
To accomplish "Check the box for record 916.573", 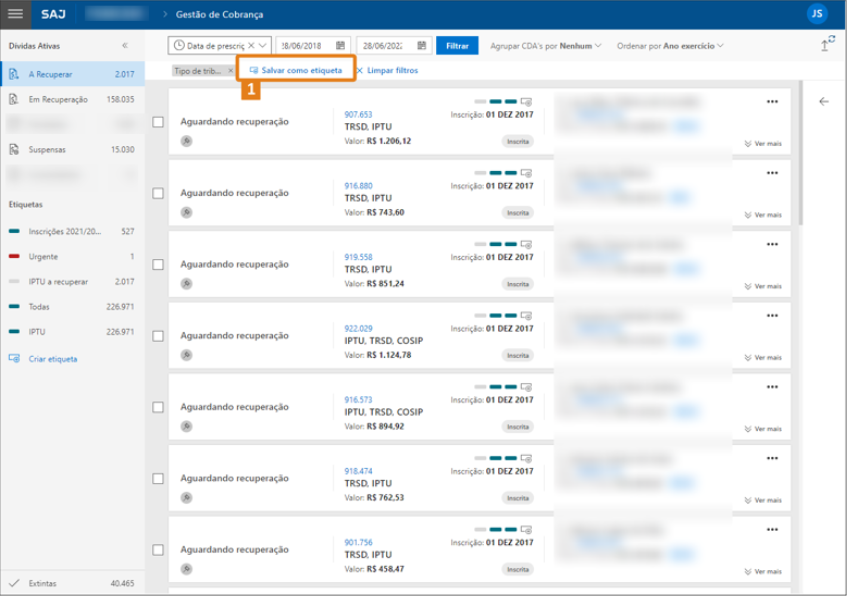I will 158,408.
